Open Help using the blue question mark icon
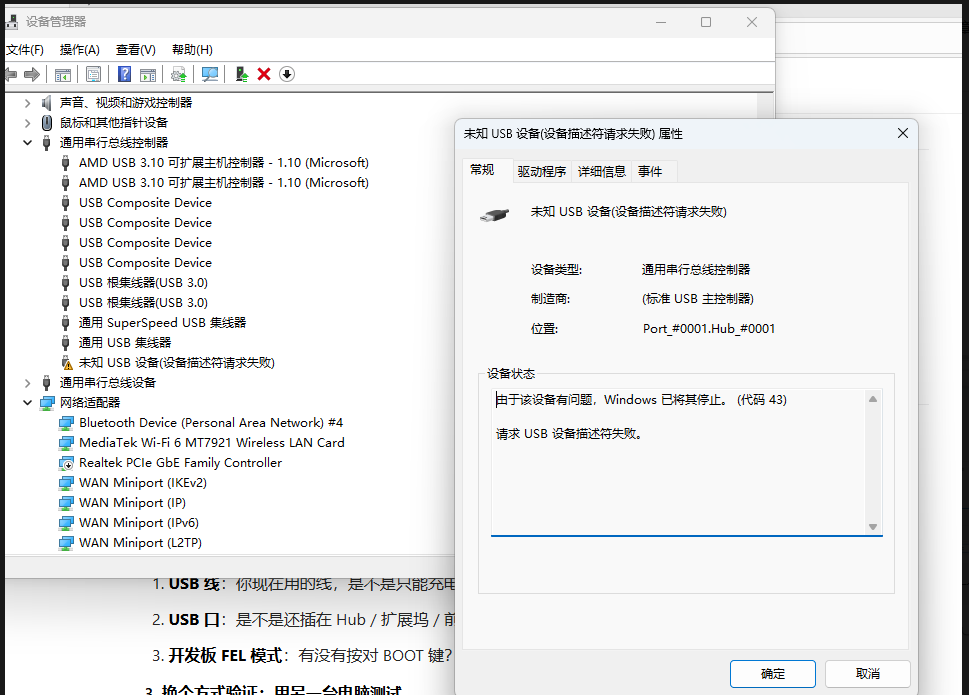This screenshot has height=695, width=969. 124,74
